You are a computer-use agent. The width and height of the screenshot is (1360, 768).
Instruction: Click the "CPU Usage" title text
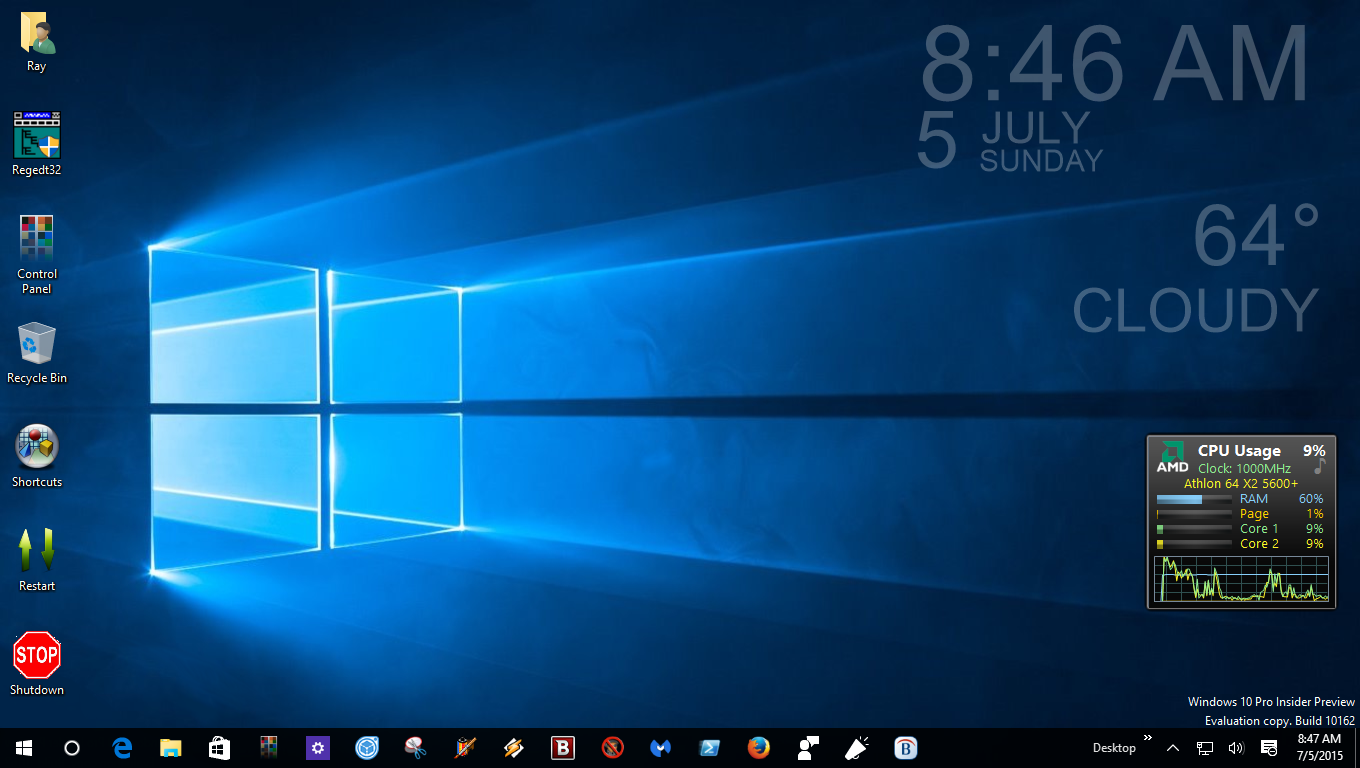pyautogui.click(x=1239, y=451)
